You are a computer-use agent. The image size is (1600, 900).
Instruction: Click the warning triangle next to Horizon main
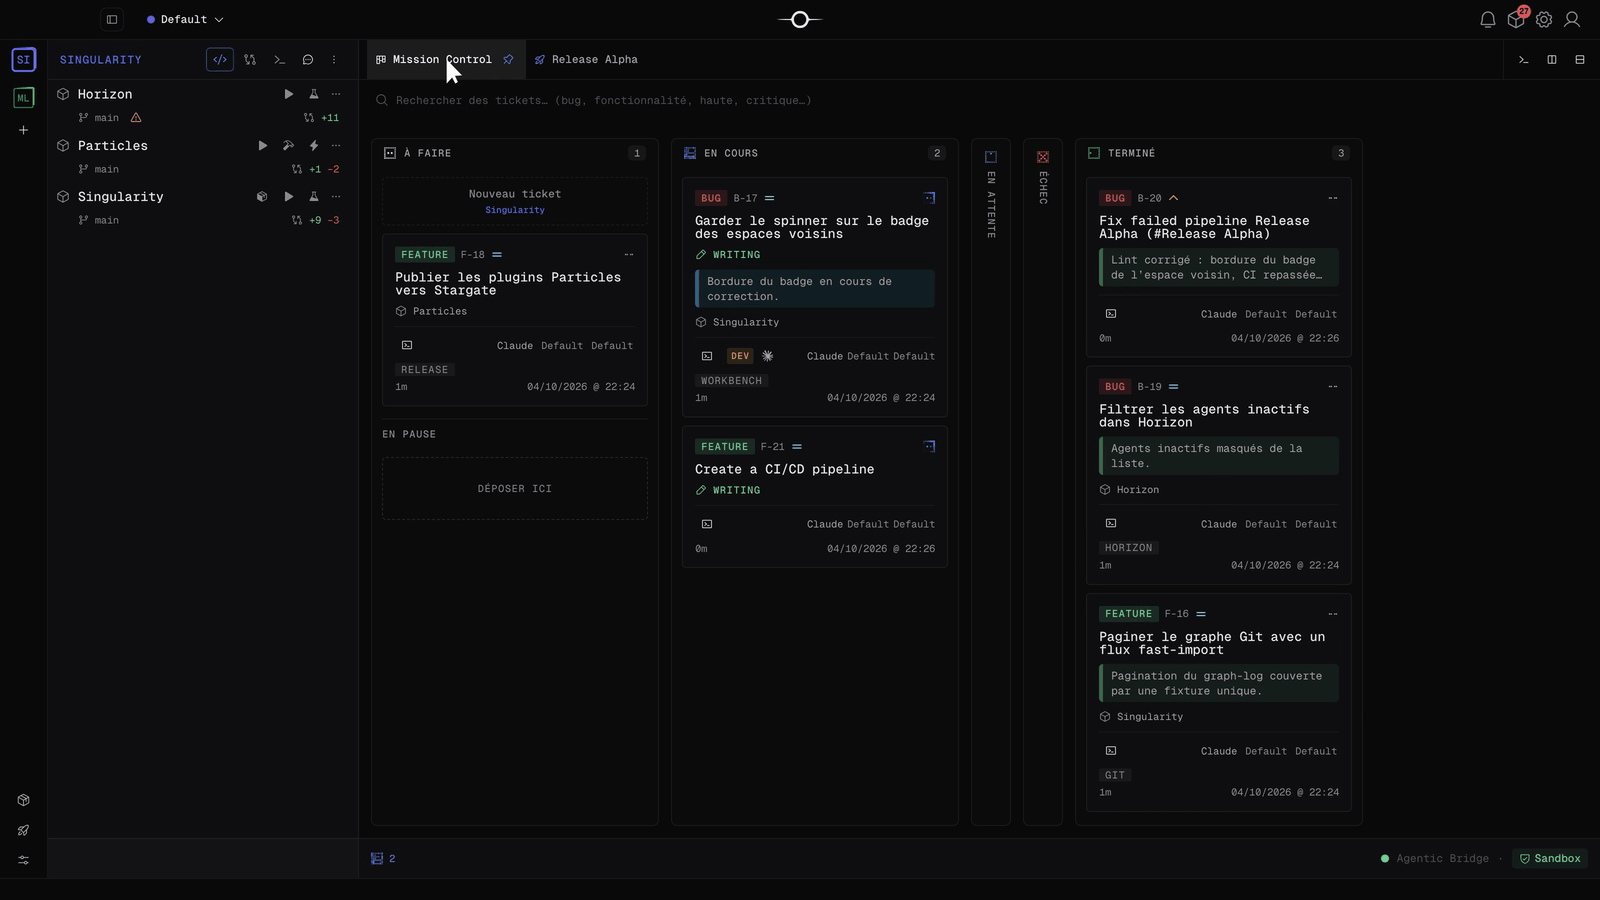[x=136, y=118]
